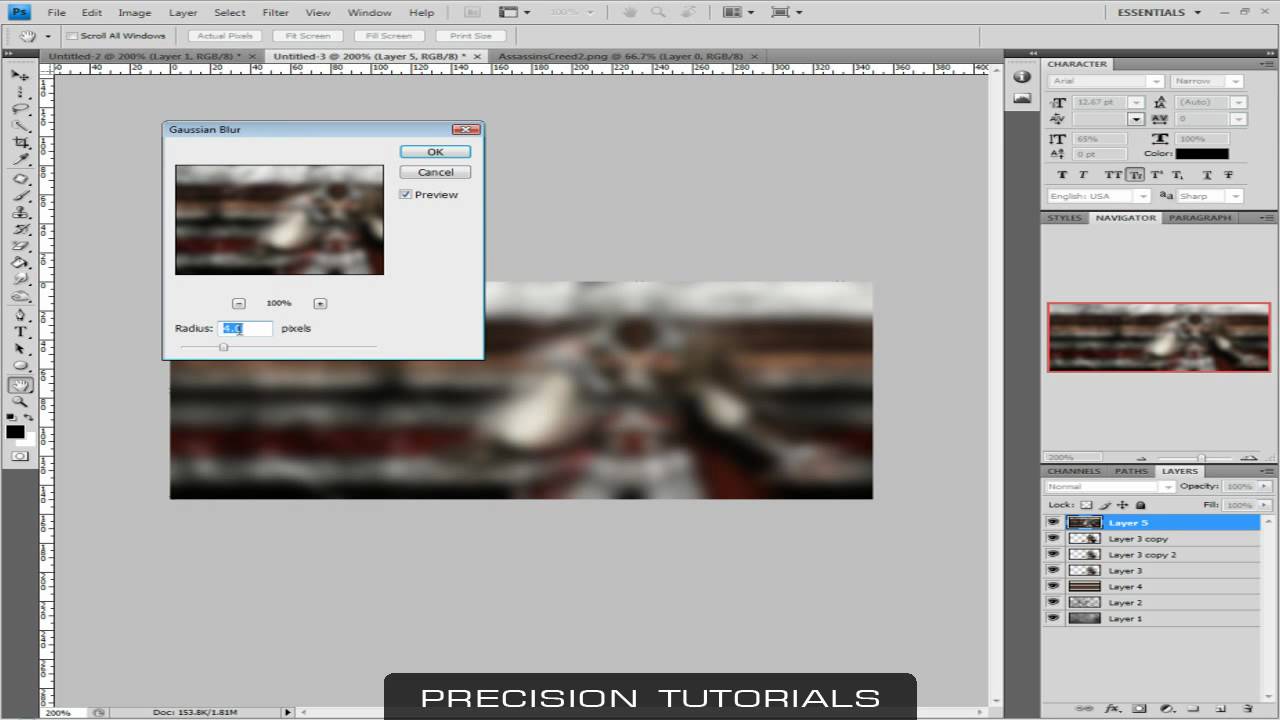The image size is (1280, 720).
Task: Click the Faux Italic icon
Action: [x=1083, y=174]
